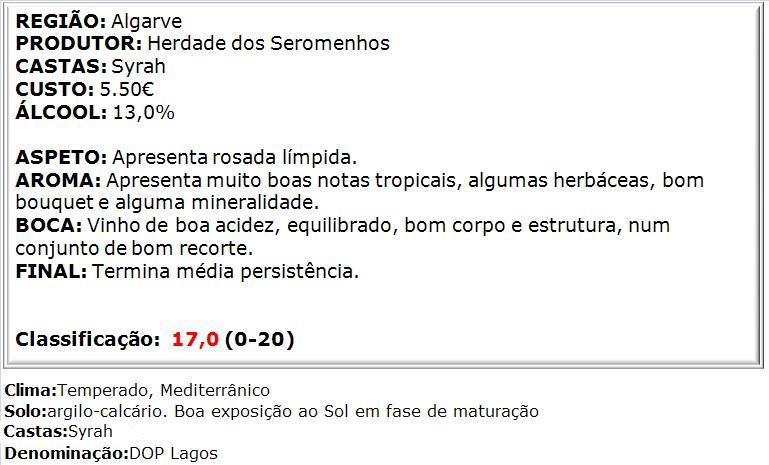Click the price 5.50€

126,89
